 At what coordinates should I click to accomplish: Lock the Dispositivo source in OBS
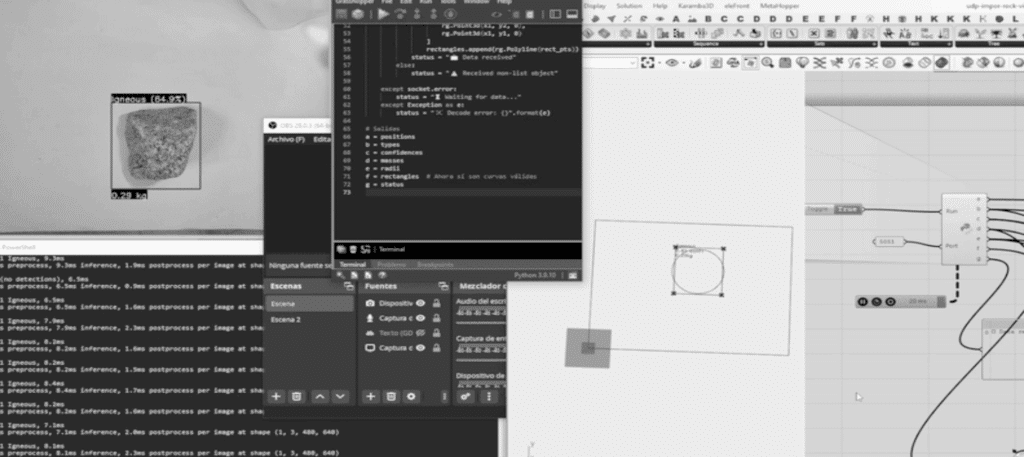pyautogui.click(x=436, y=304)
